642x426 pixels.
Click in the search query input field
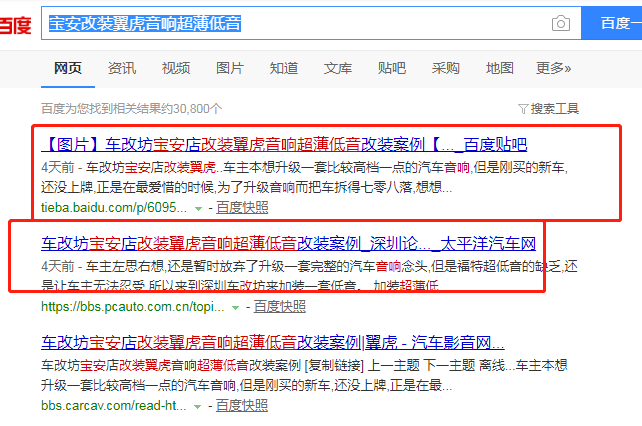[x=311, y=23]
